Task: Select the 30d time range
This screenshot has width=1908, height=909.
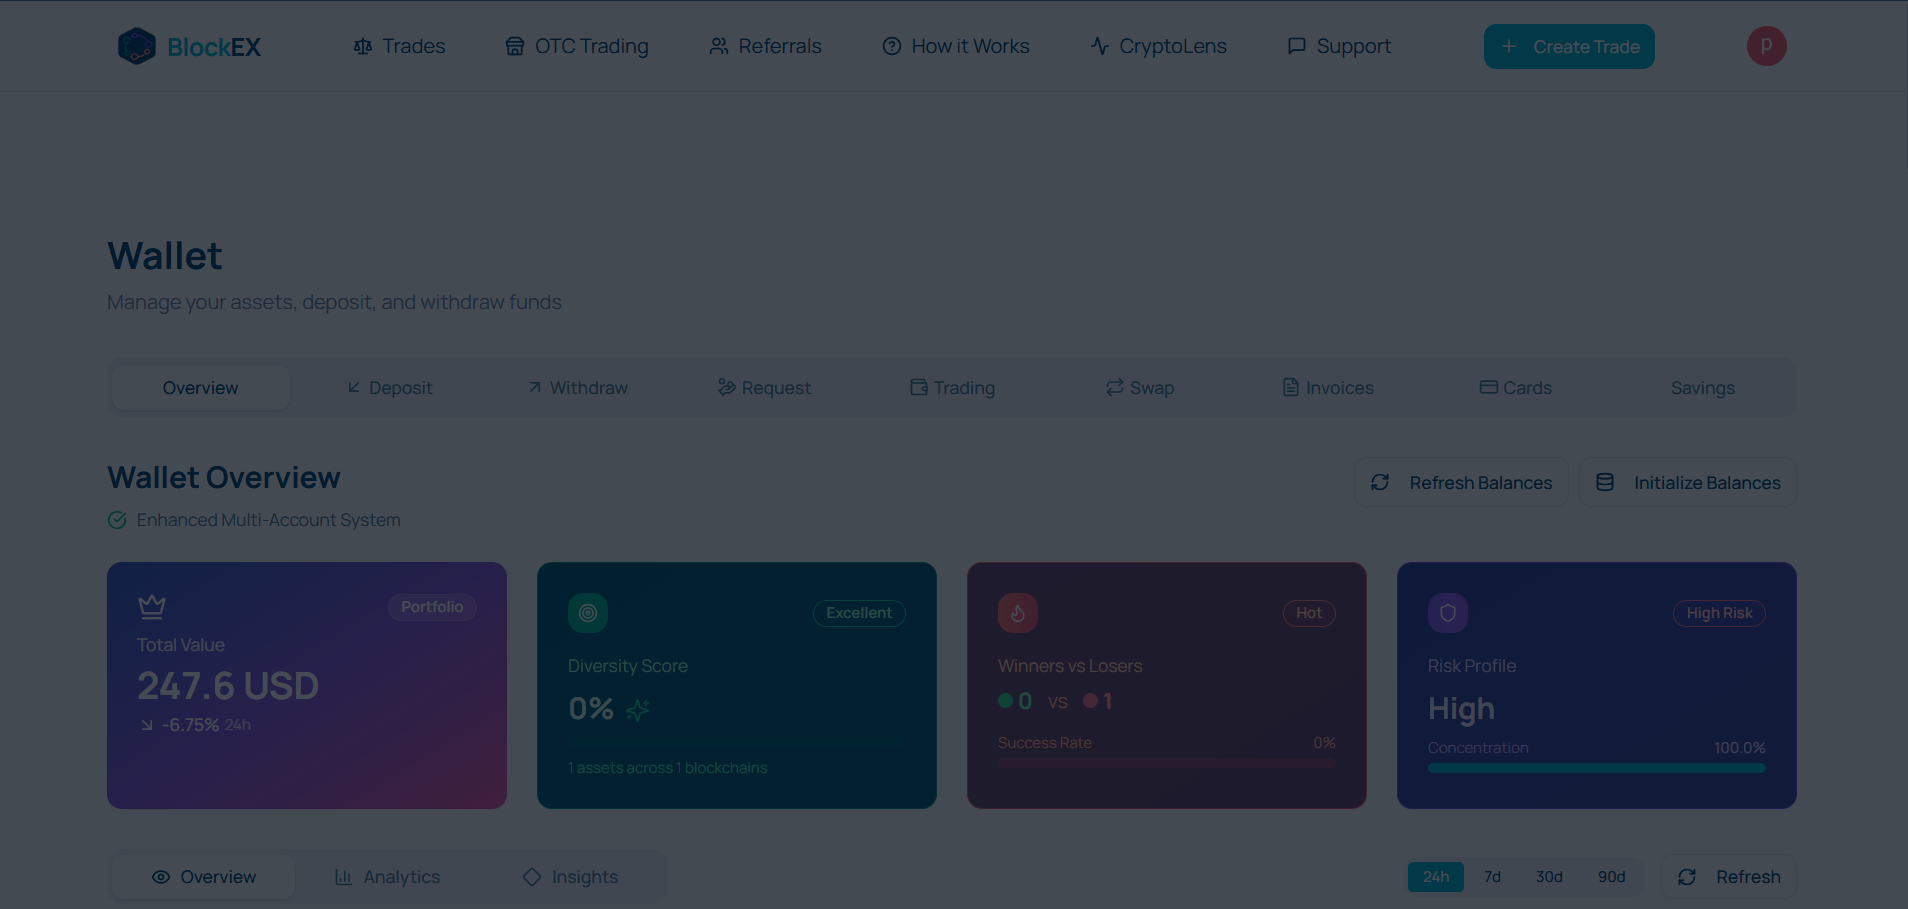Action: pos(1549,877)
